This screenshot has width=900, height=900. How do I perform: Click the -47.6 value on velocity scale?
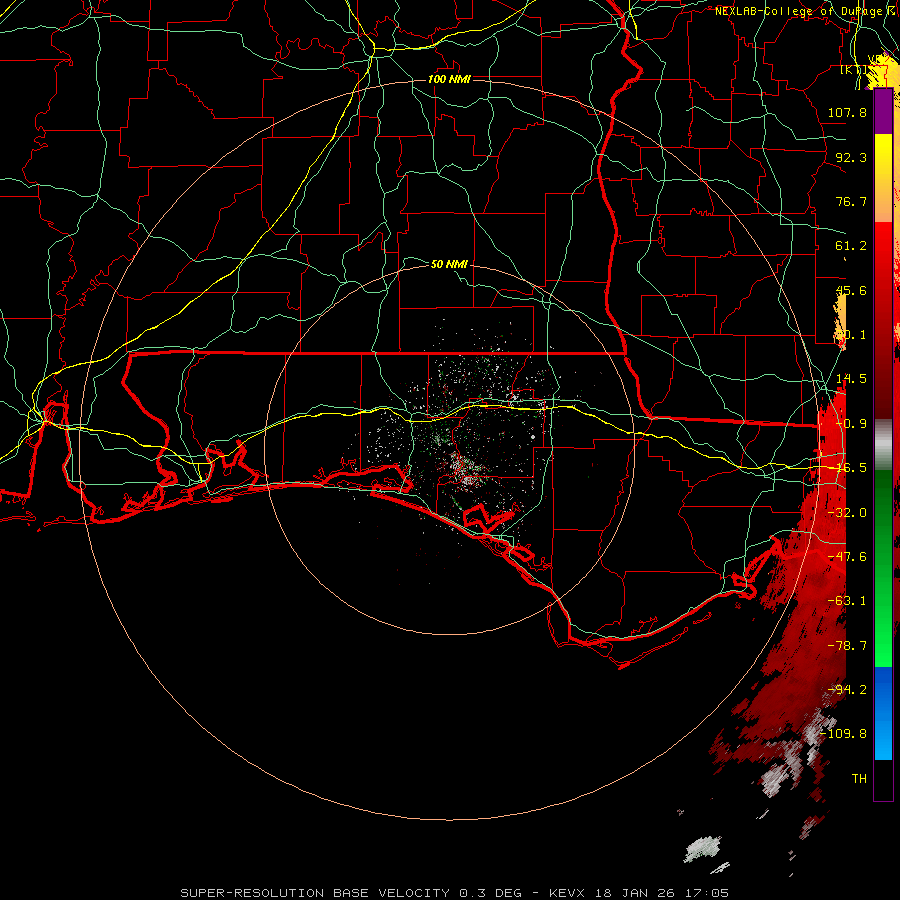847,556
